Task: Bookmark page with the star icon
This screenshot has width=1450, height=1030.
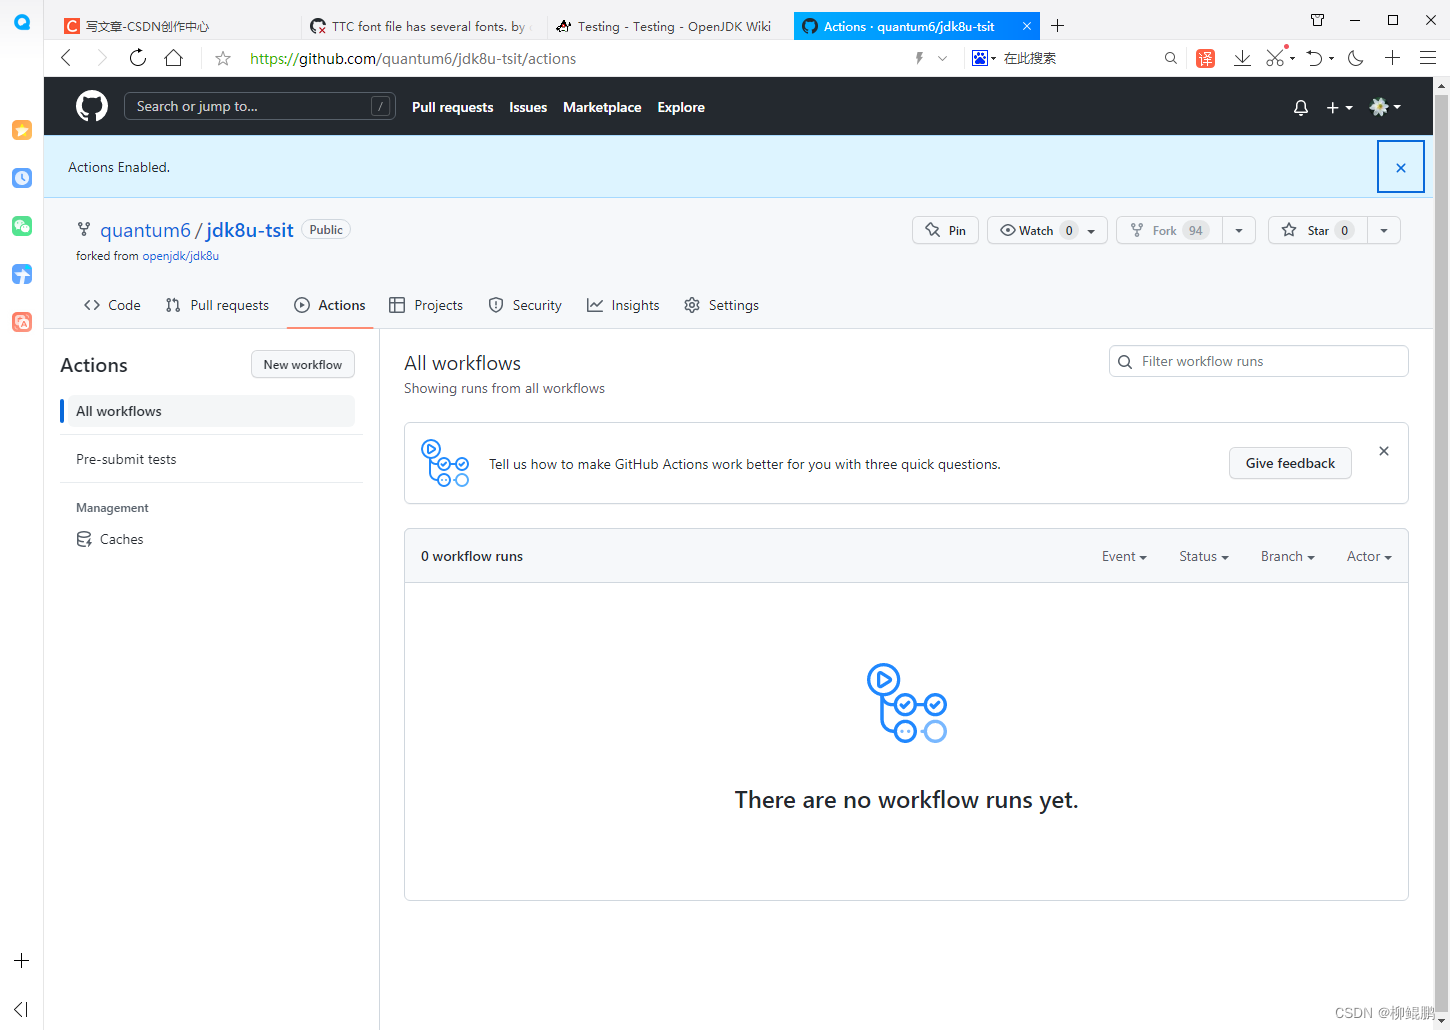Action: (x=223, y=59)
